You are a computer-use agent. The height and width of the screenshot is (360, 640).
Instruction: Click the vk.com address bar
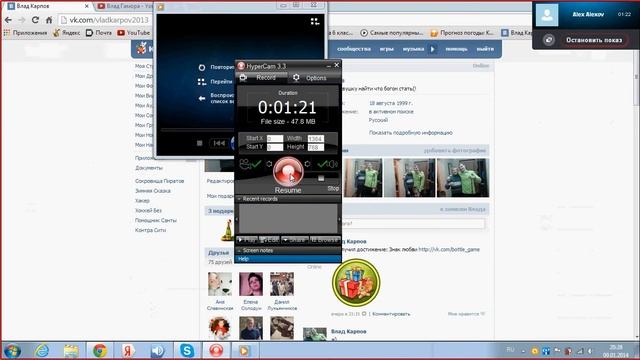[106, 20]
